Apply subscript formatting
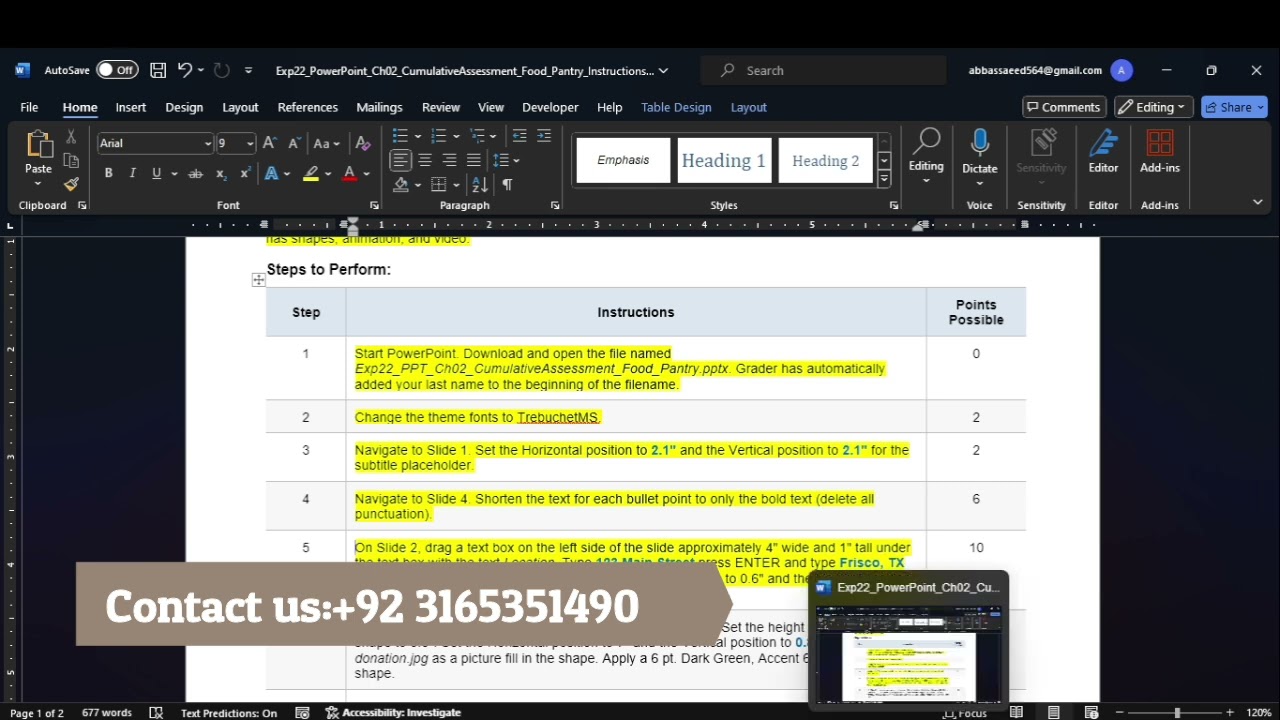Image resolution: width=1280 pixels, height=720 pixels. coord(222,173)
